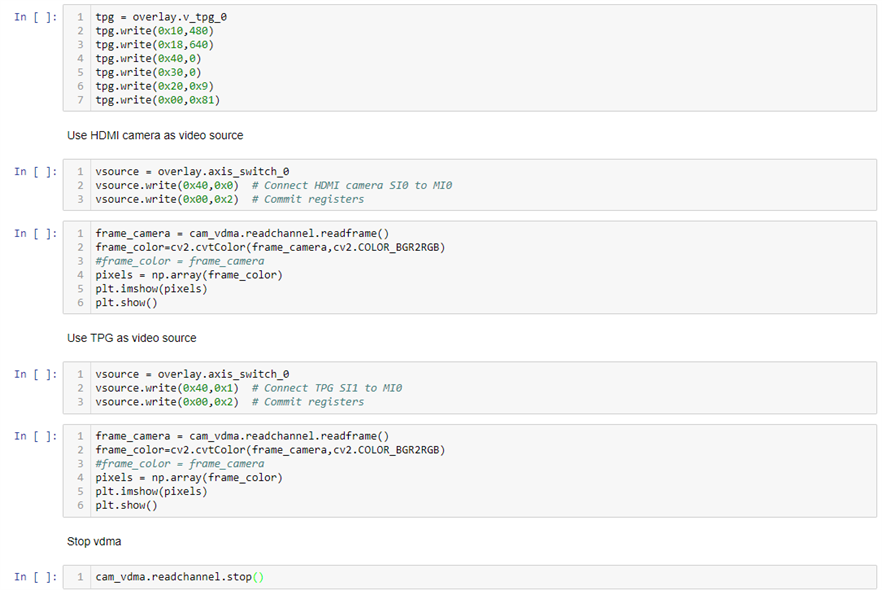The height and width of the screenshot is (590, 882).
Task: Click the 'Use TPG as video source' text
Action: tap(131, 338)
